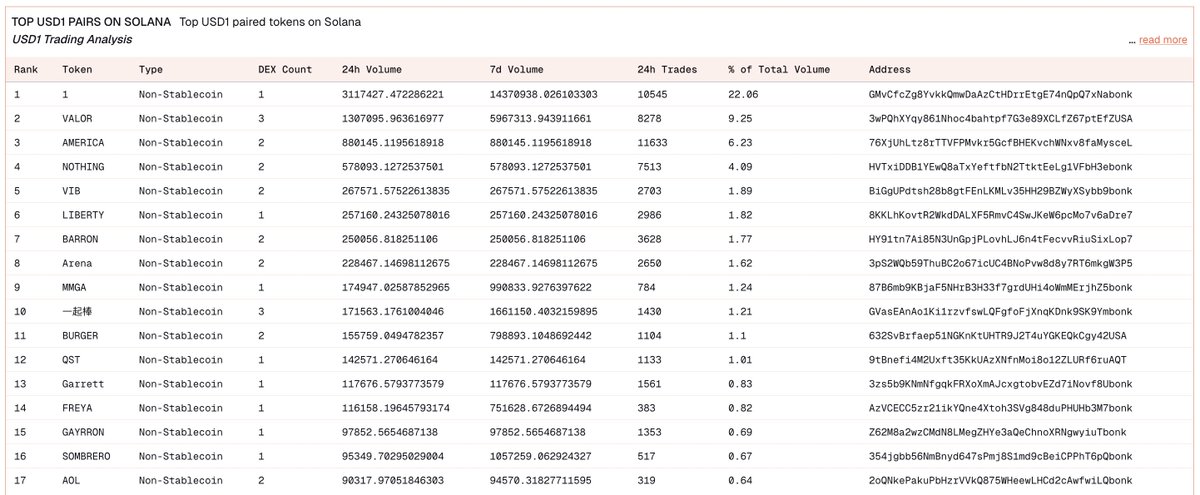This screenshot has height=495, width=1200.
Task: Click Non-Stablecoin type in LIBERTY row
Action: coord(181,214)
